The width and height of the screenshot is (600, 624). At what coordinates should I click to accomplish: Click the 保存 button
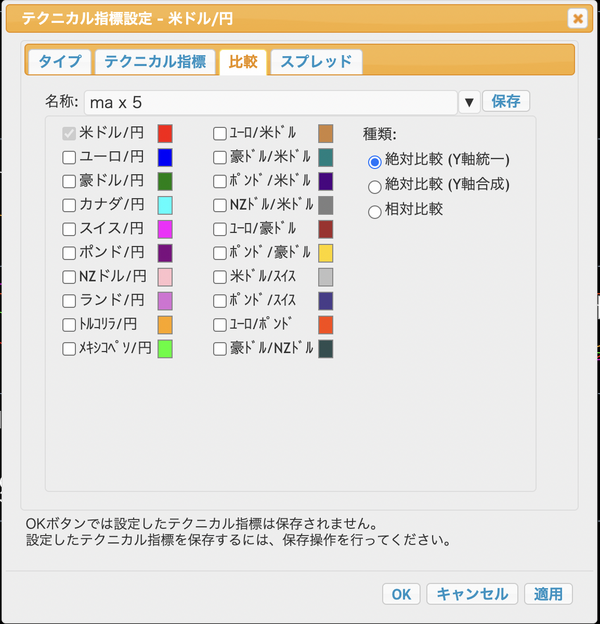(506, 101)
